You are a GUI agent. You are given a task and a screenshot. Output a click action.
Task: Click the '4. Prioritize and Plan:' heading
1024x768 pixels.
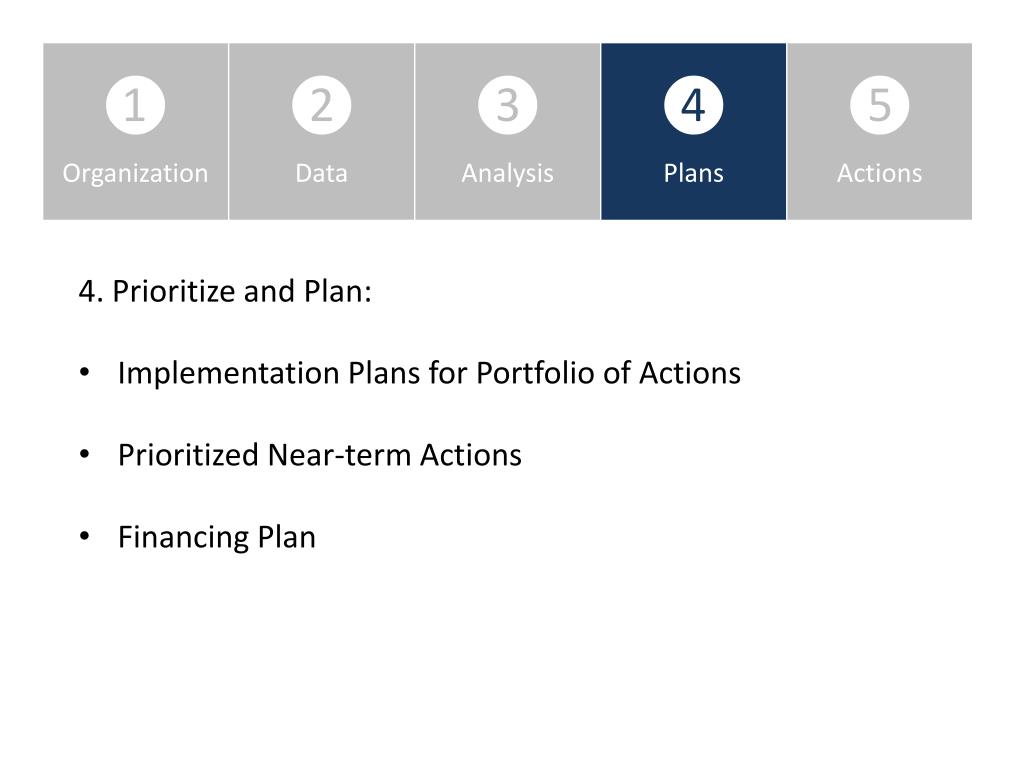[x=225, y=291]
